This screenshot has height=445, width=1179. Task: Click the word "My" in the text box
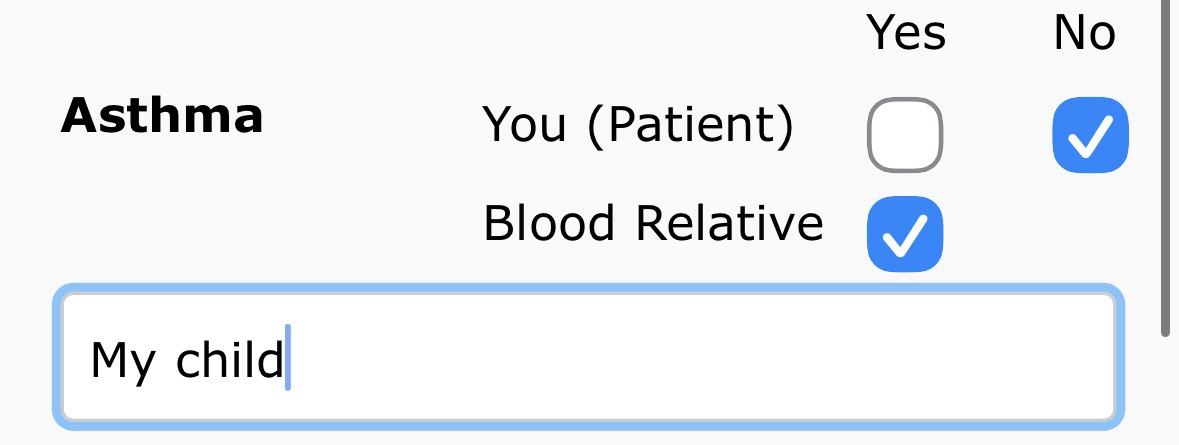coord(120,360)
